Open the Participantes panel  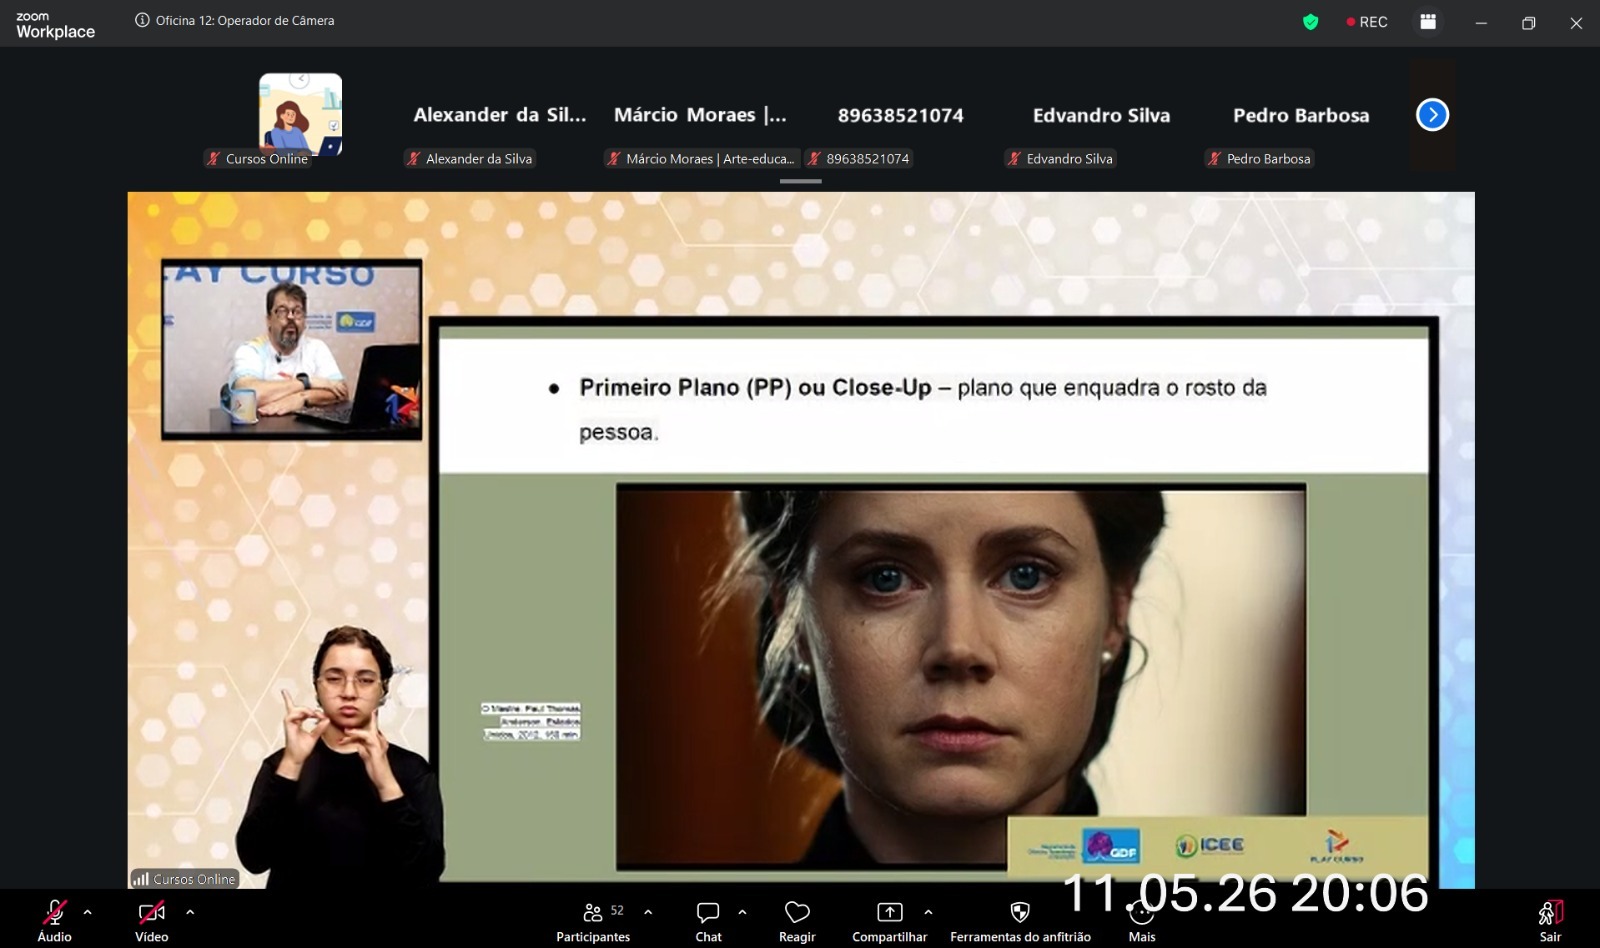[594, 919]
